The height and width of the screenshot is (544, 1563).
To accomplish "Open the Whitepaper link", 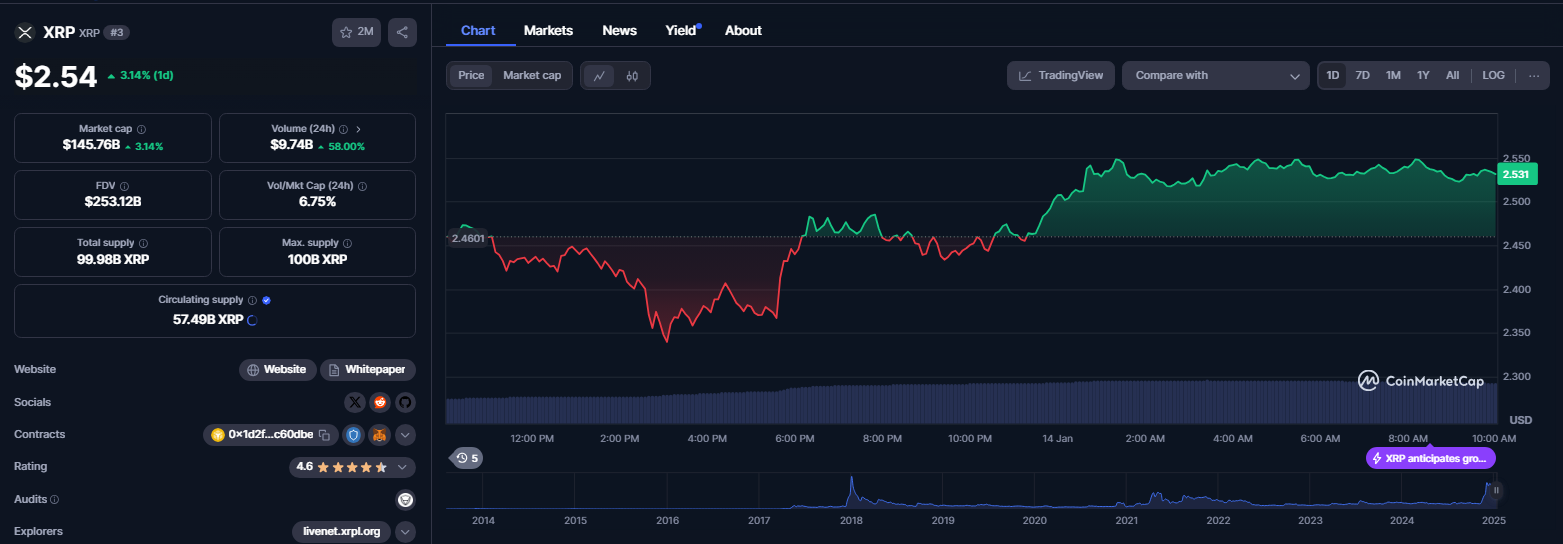I will [368, 370].
